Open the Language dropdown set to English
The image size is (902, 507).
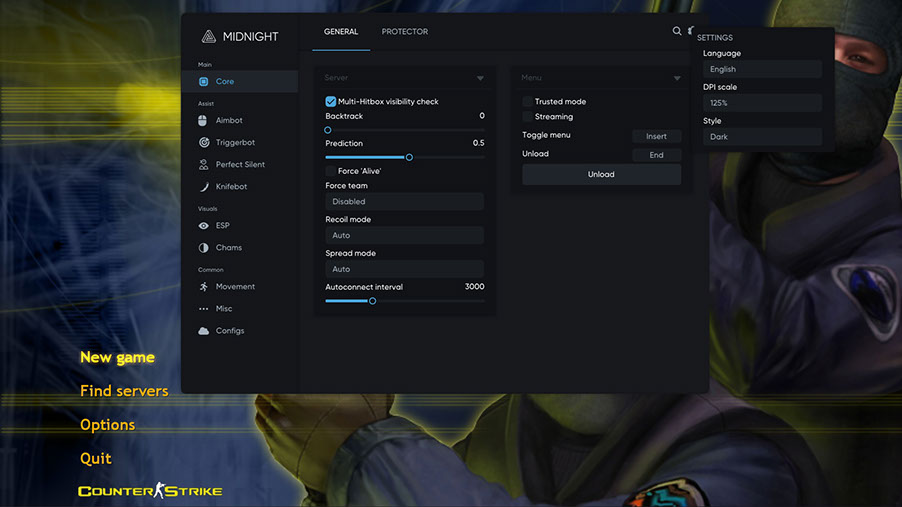point(762,70)
